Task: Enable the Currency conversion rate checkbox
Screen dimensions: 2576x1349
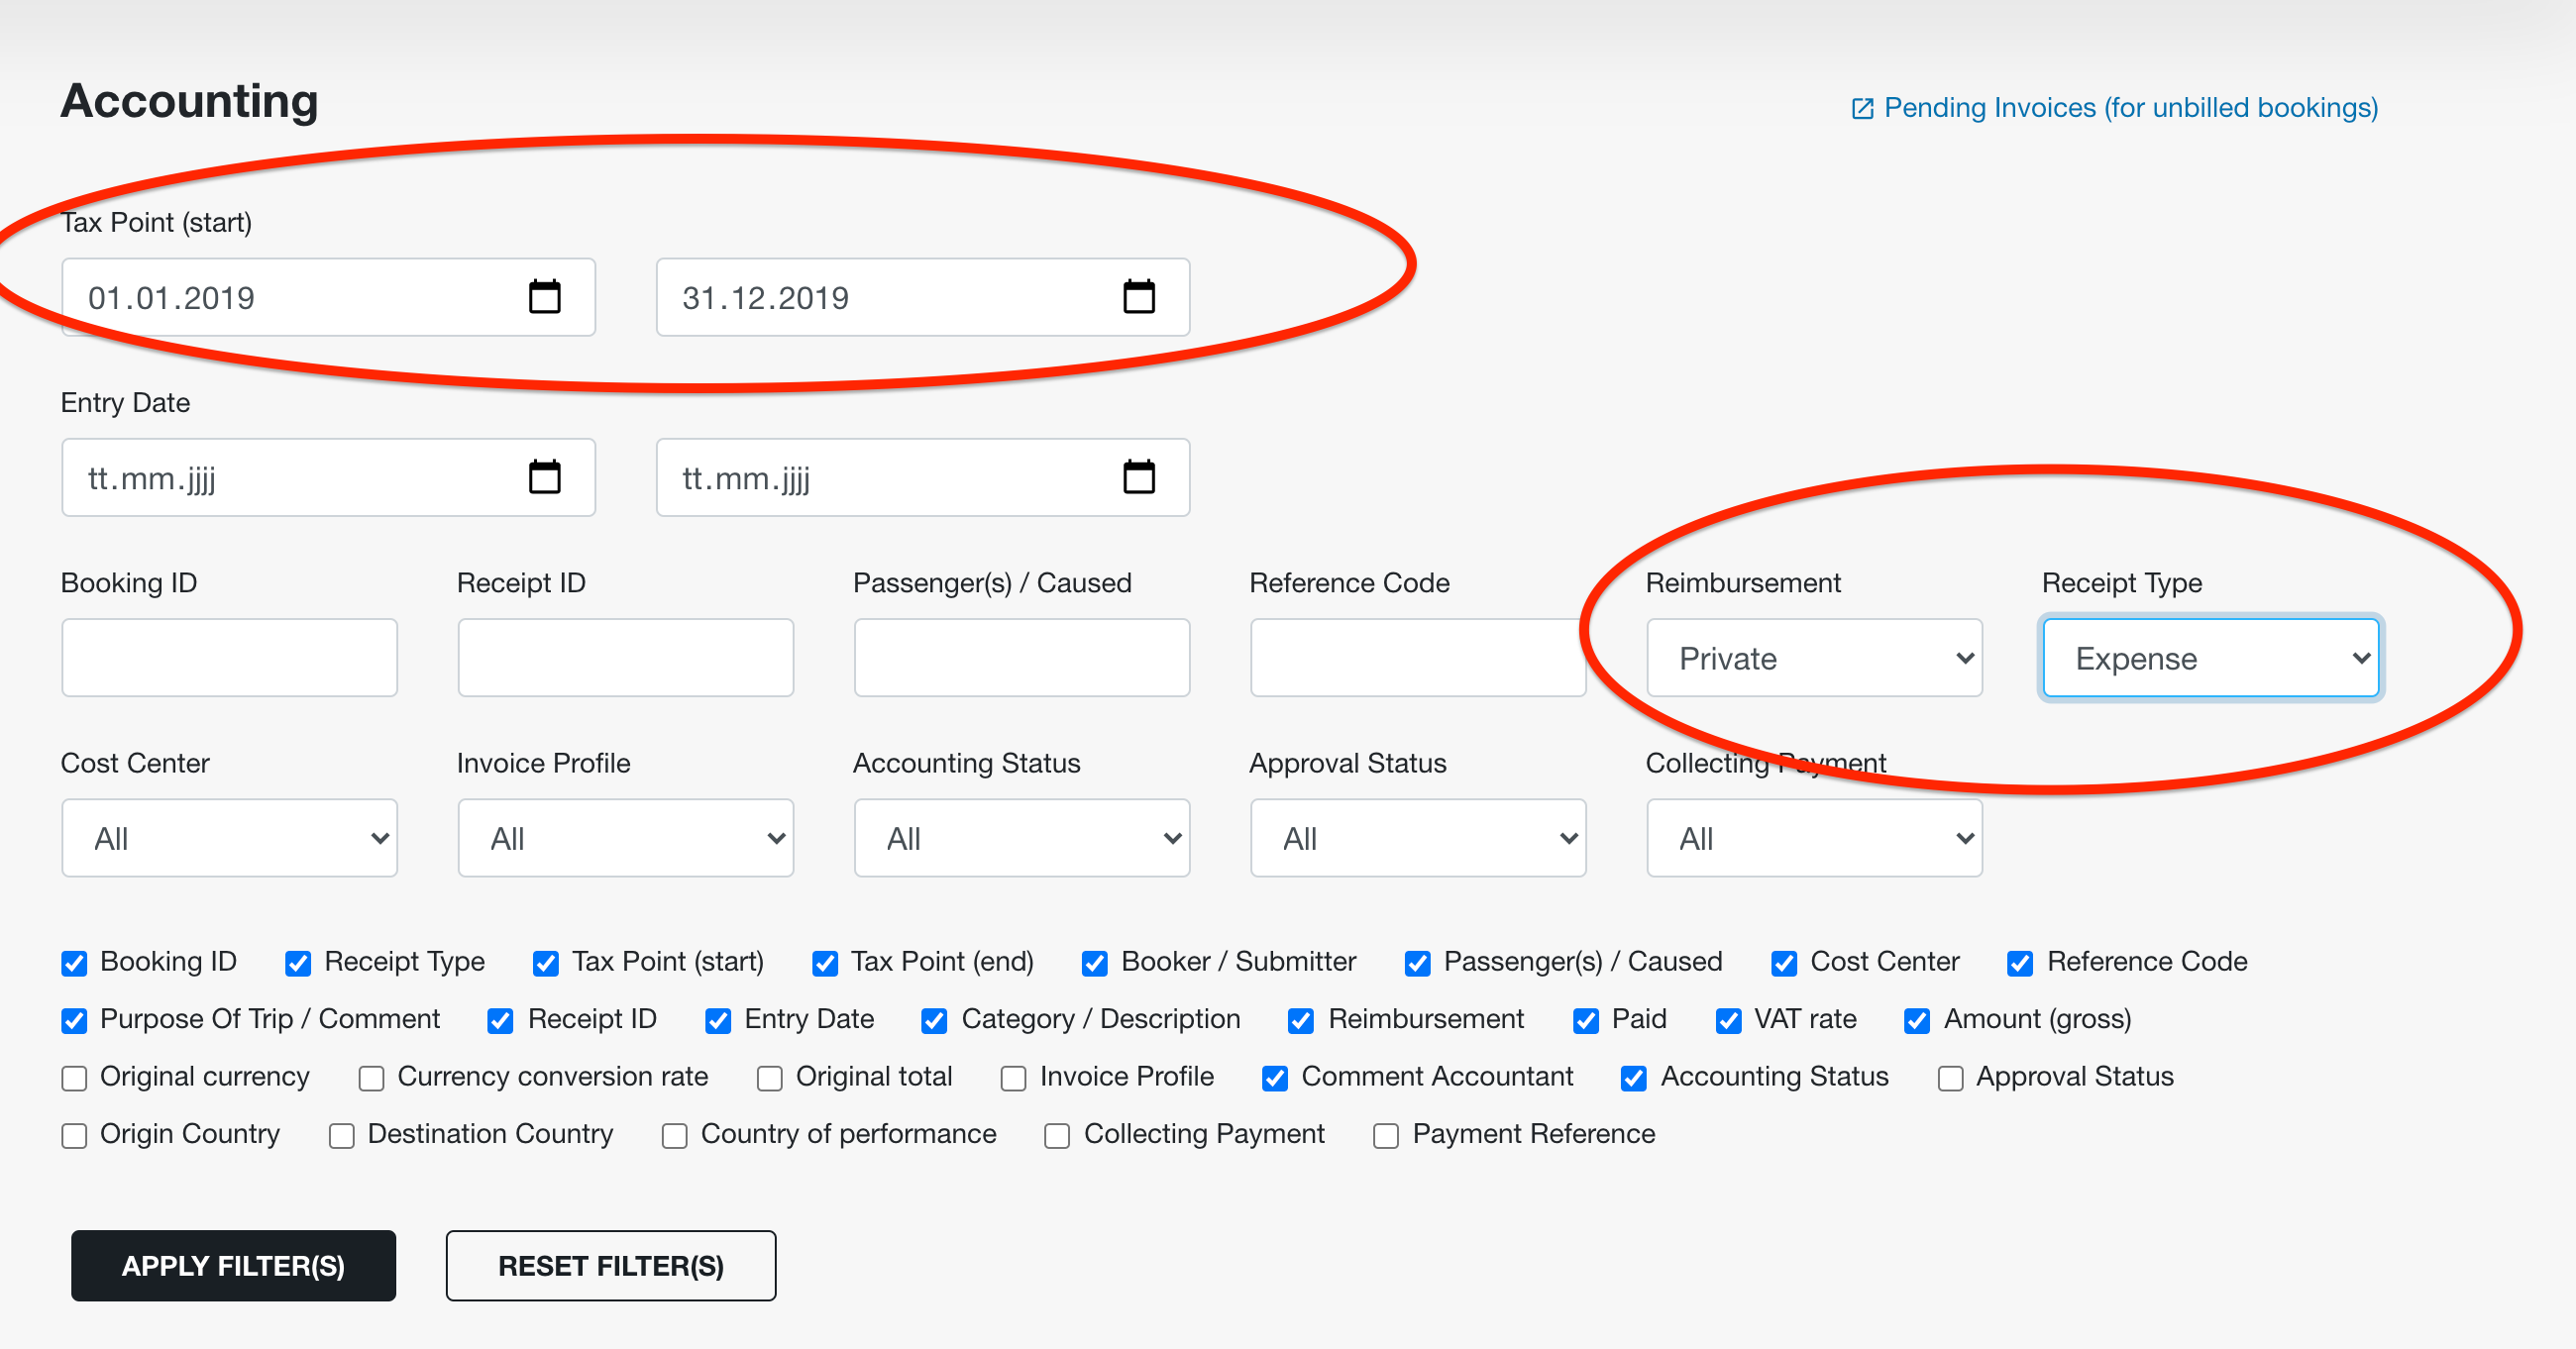Action: 372,1078
